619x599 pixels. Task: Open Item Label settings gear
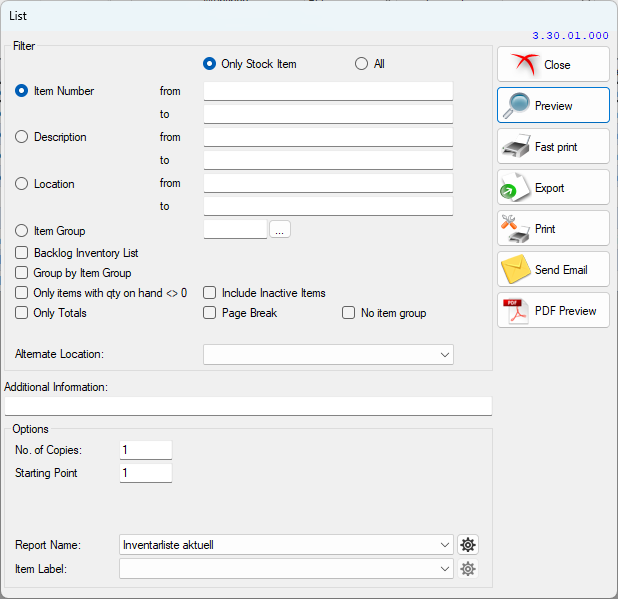pyautogui.click(x=468, y=569)
